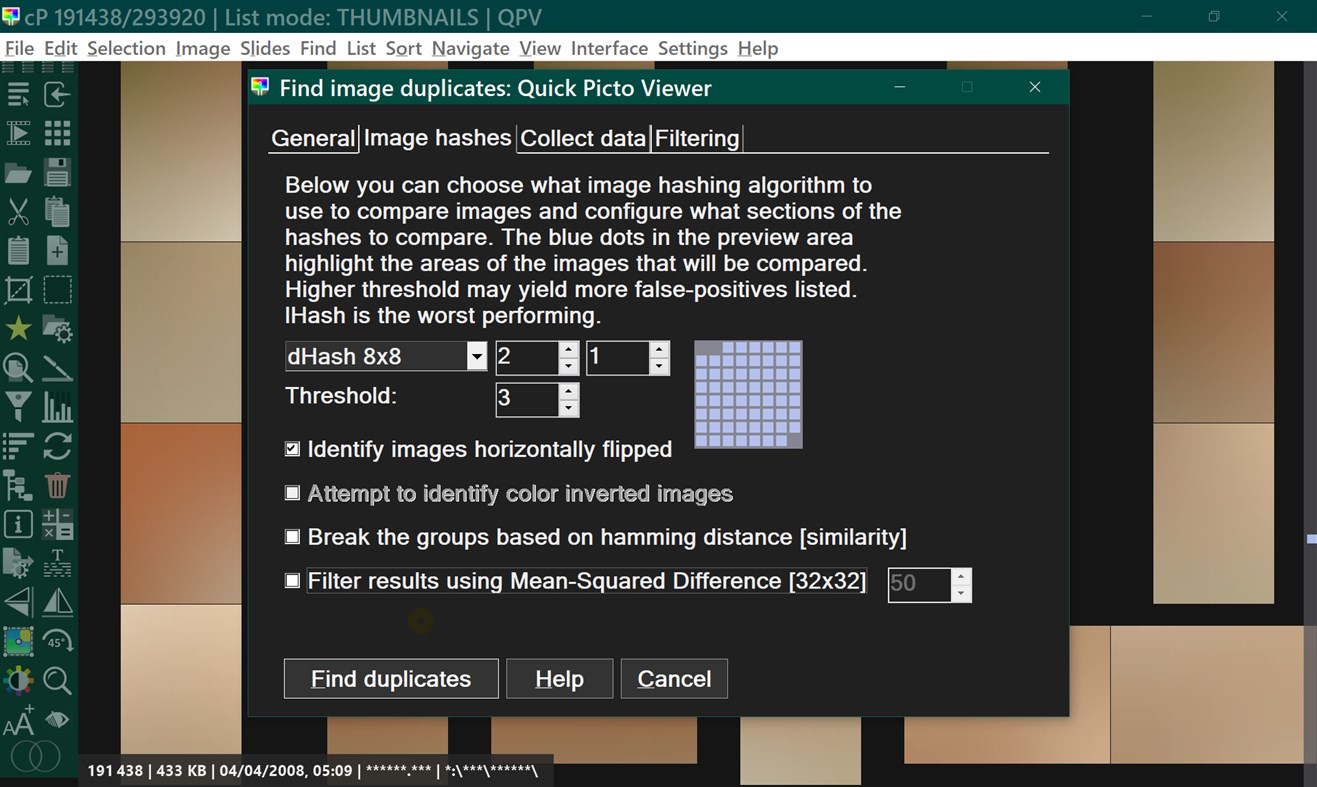Viewport: 1317px width, 787px height.
Task: Raise the Mean-Squared Difference value of 50
Action: click(x=960, y=578)
